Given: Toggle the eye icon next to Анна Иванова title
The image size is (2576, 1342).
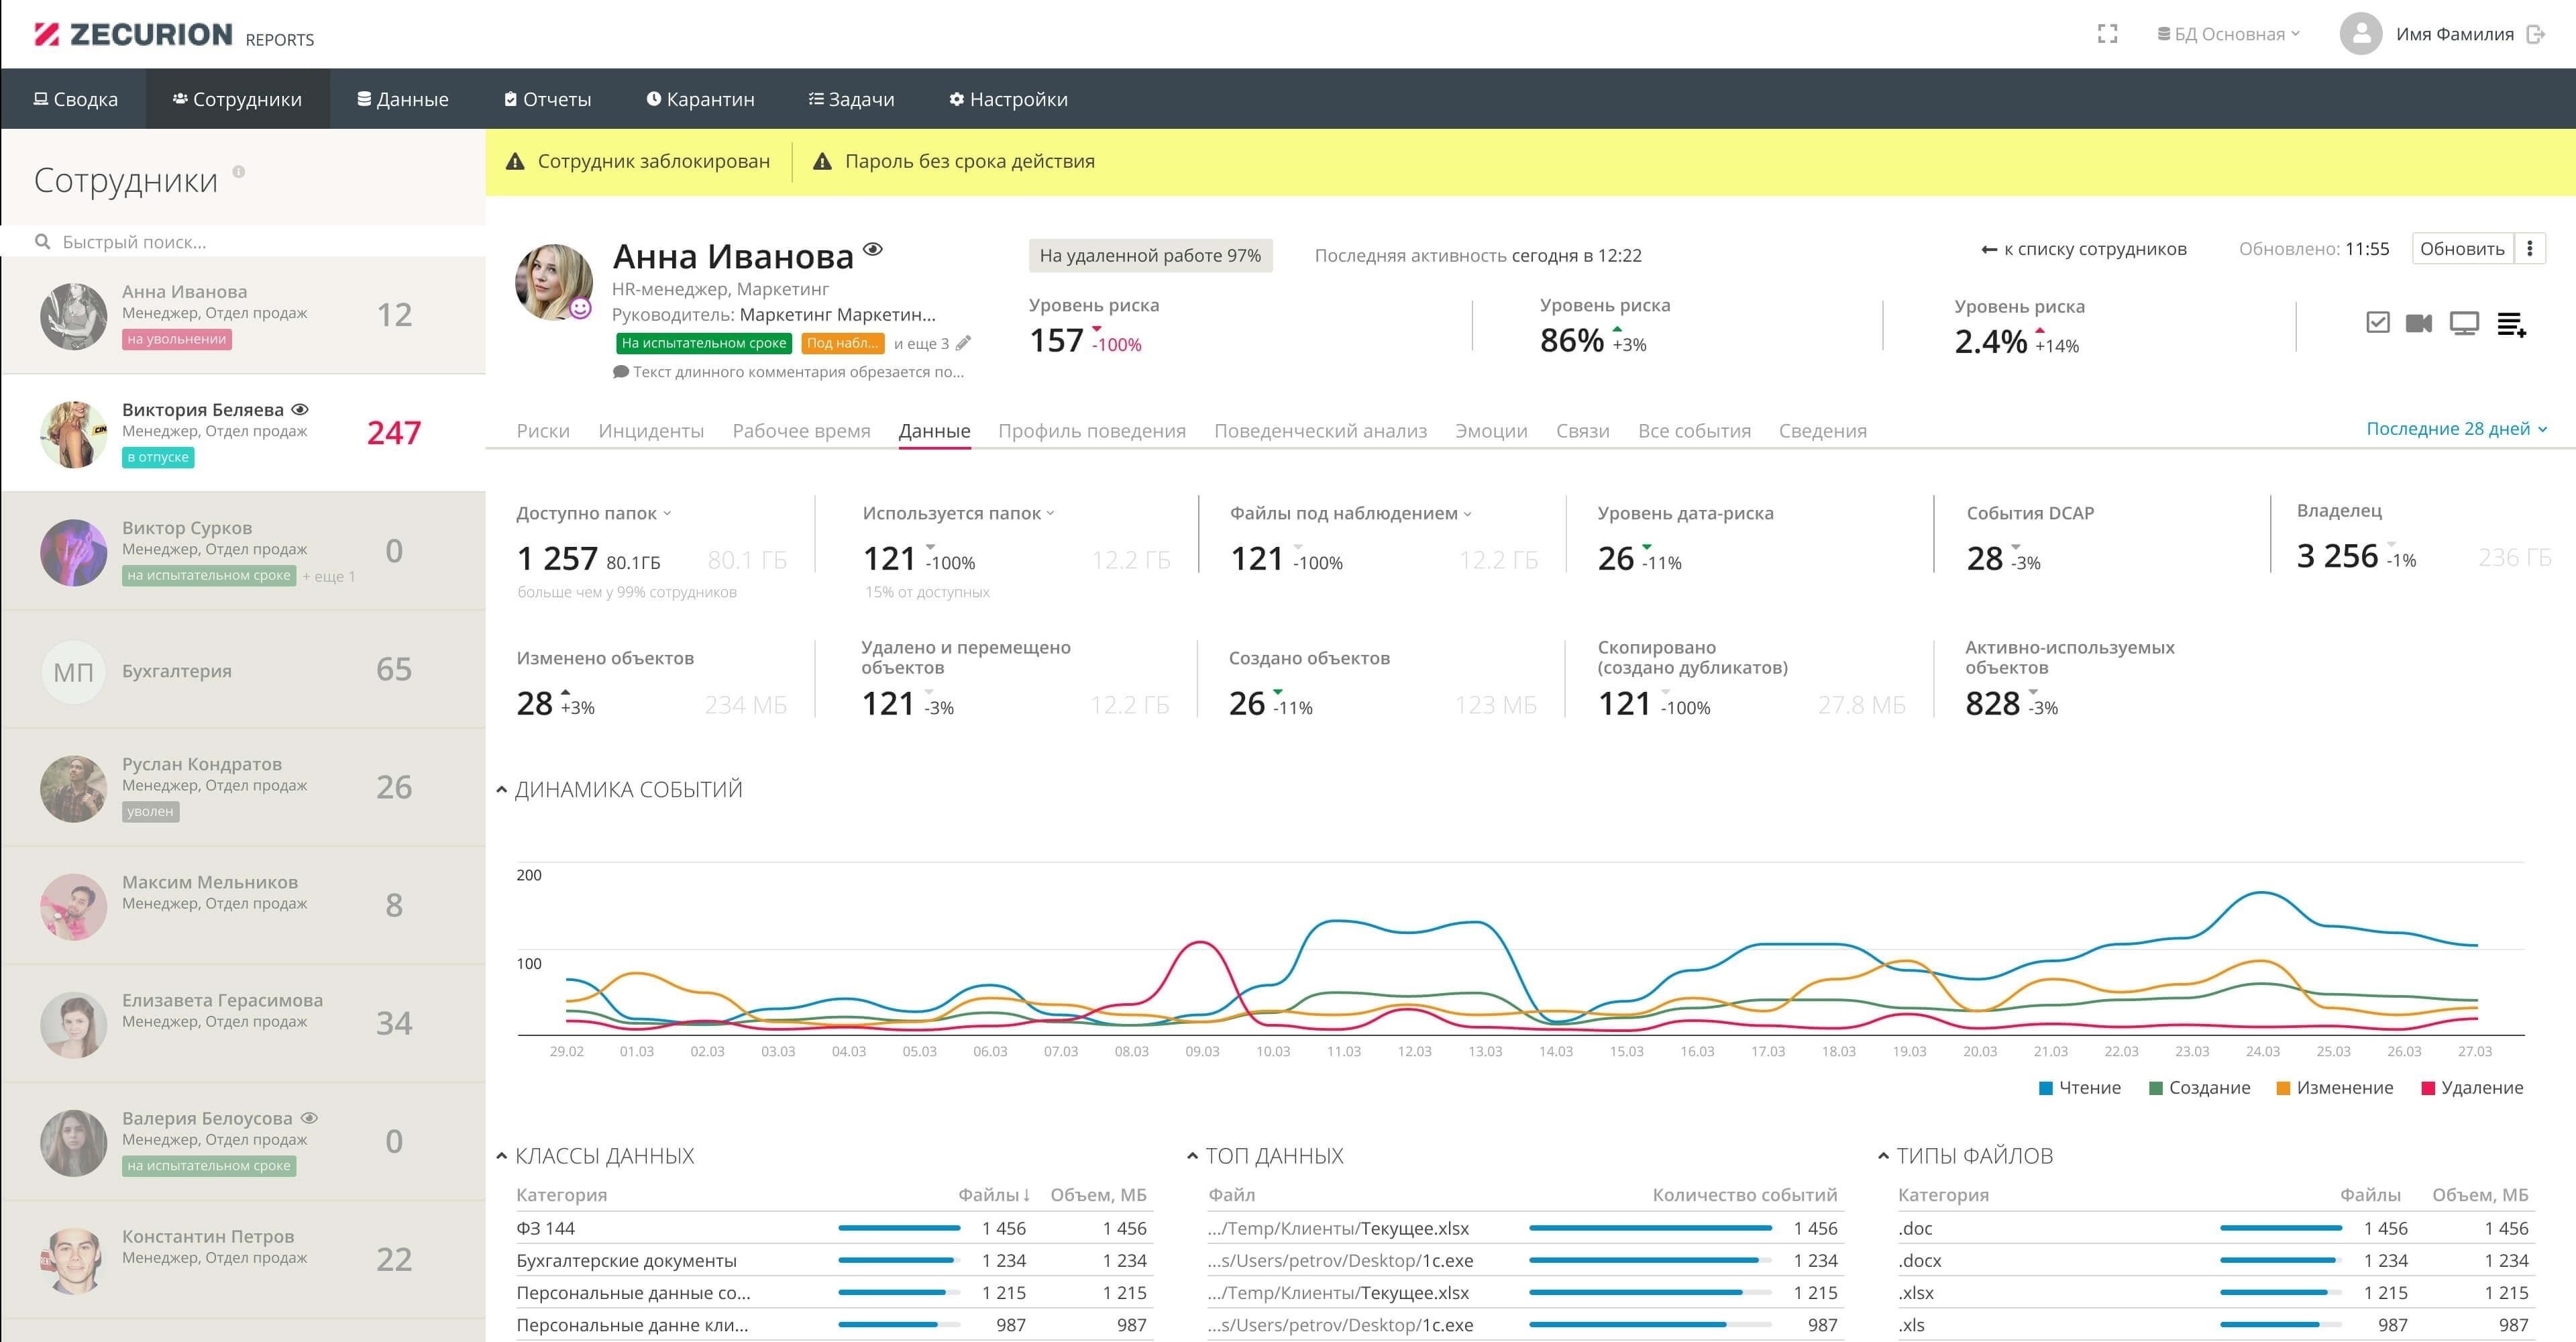Looking at the screenshot, I should [x=873, y=249].
